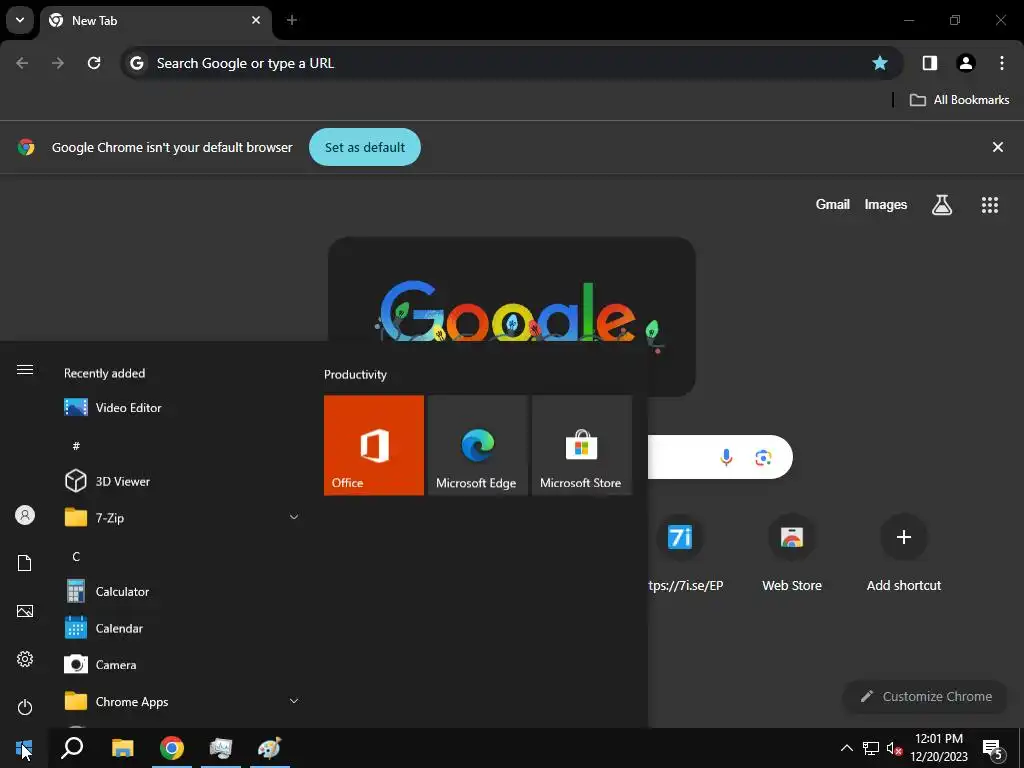
Task: Click the Recently added heading
Action: click(x=104, y=373)
